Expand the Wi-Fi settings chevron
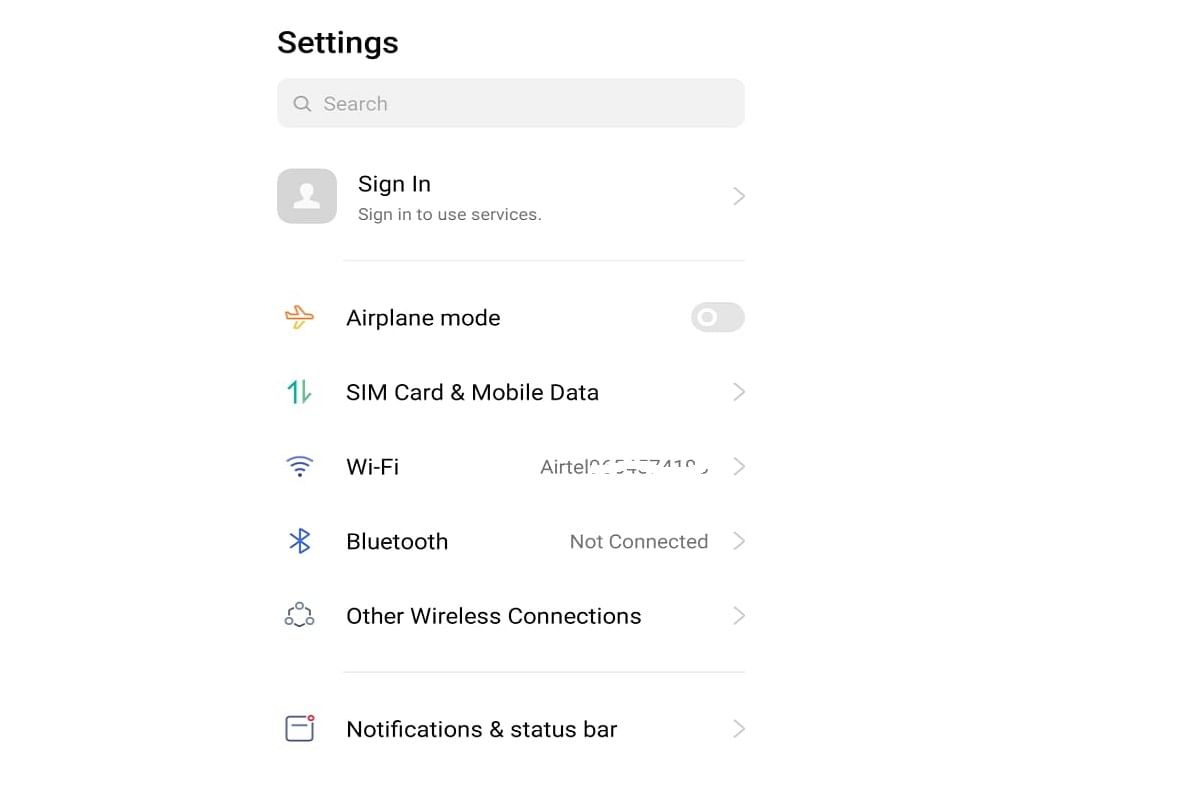 click(x=739, y=466)
